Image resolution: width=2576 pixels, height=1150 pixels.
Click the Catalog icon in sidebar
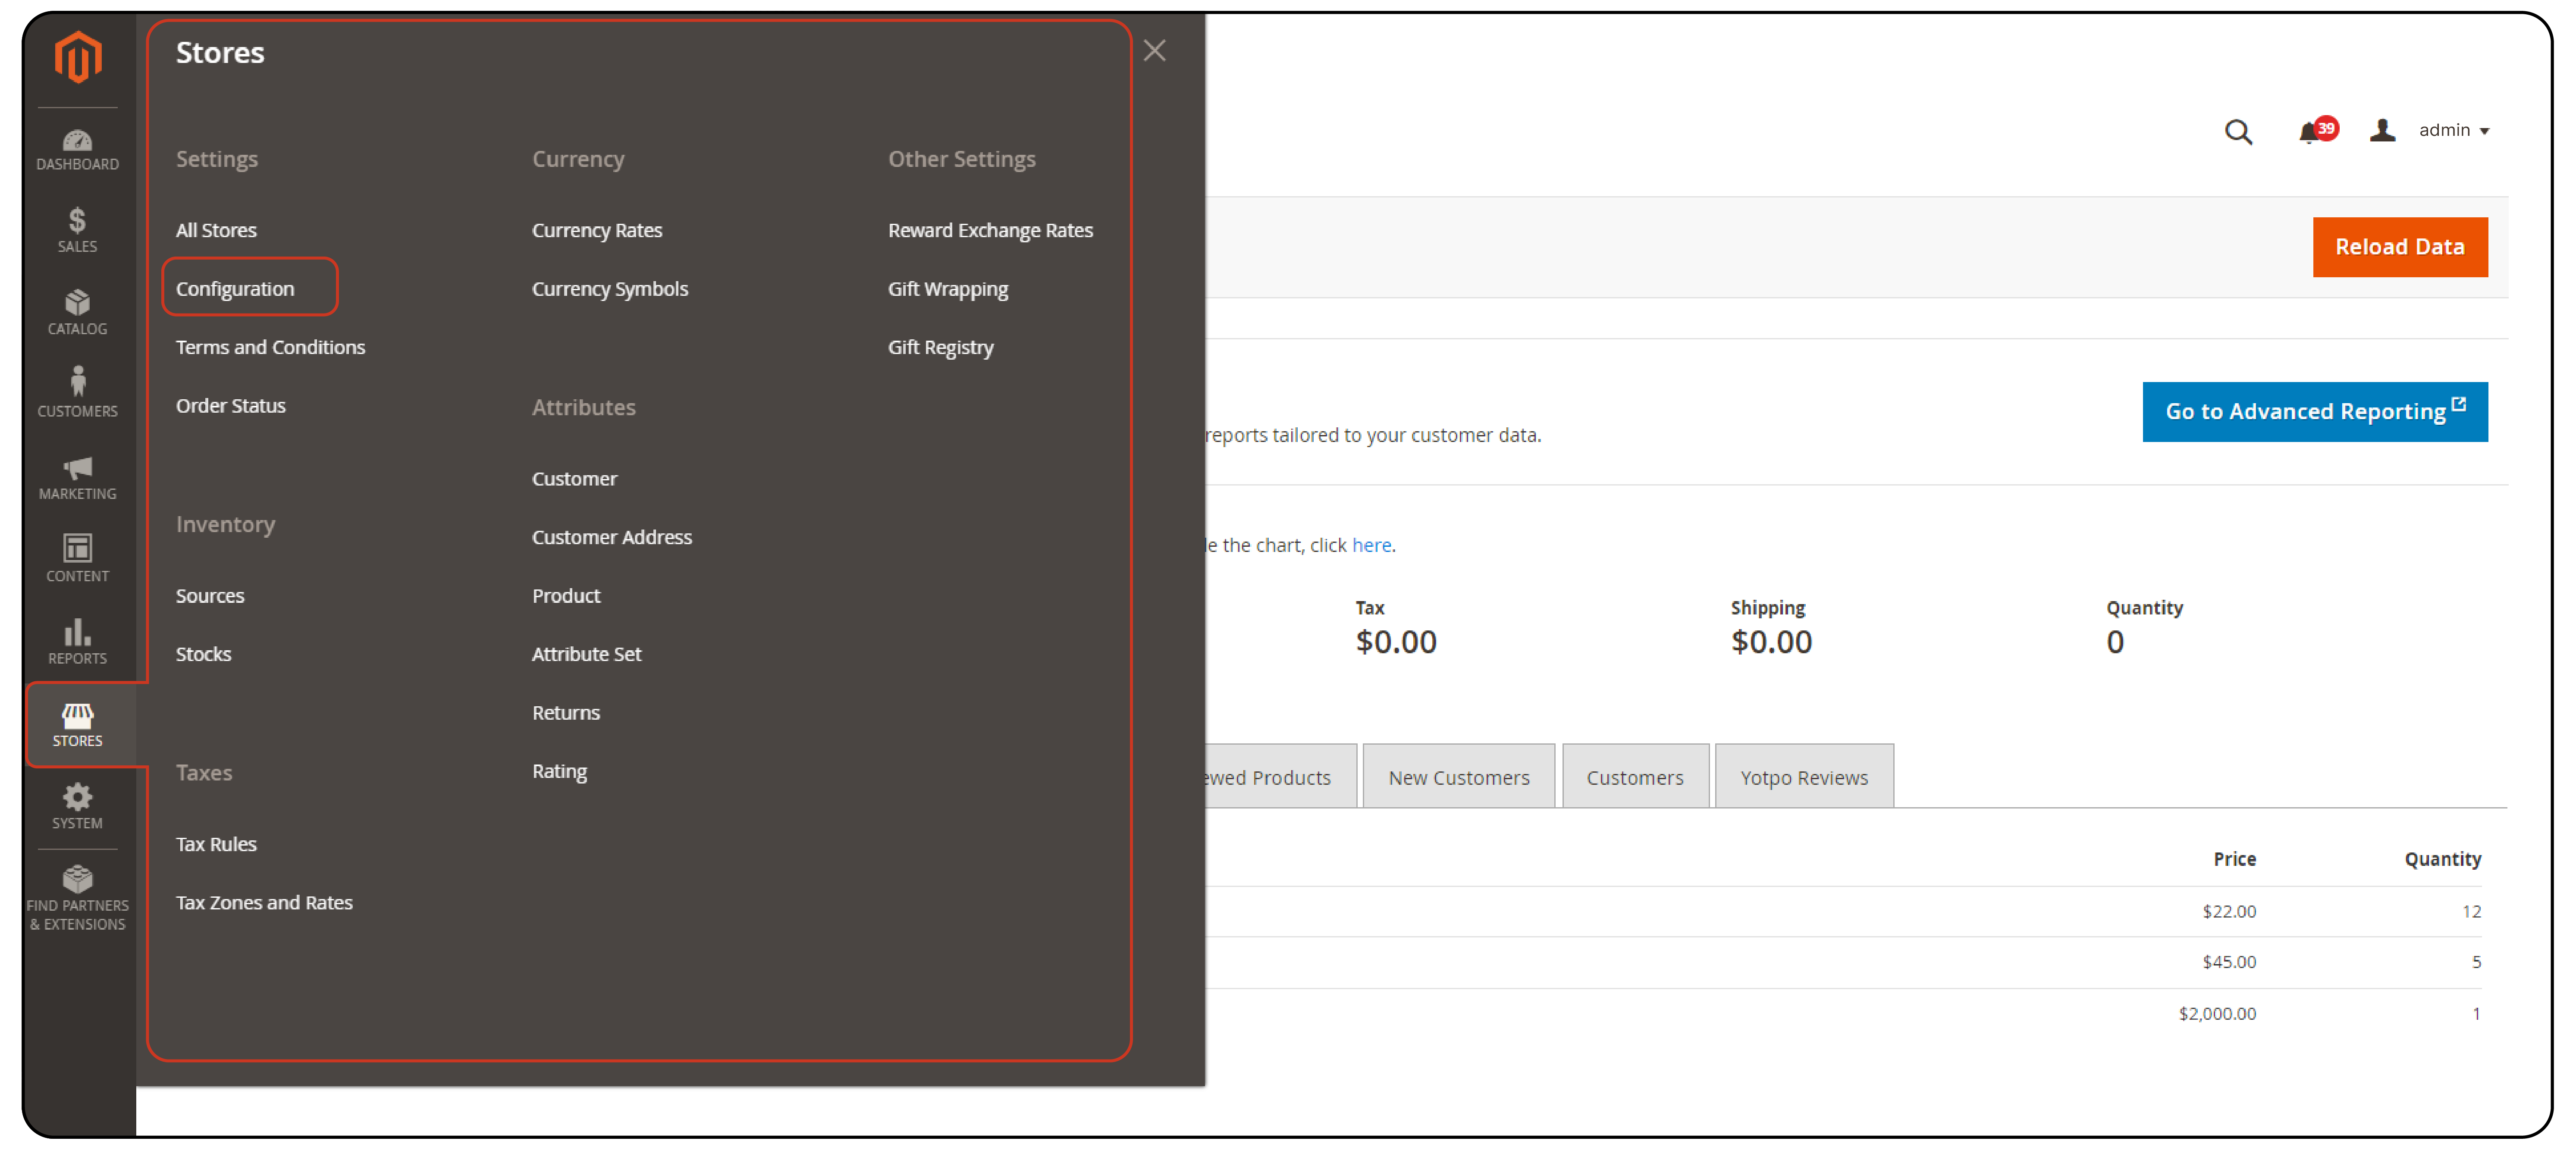(x=79, y=304)
